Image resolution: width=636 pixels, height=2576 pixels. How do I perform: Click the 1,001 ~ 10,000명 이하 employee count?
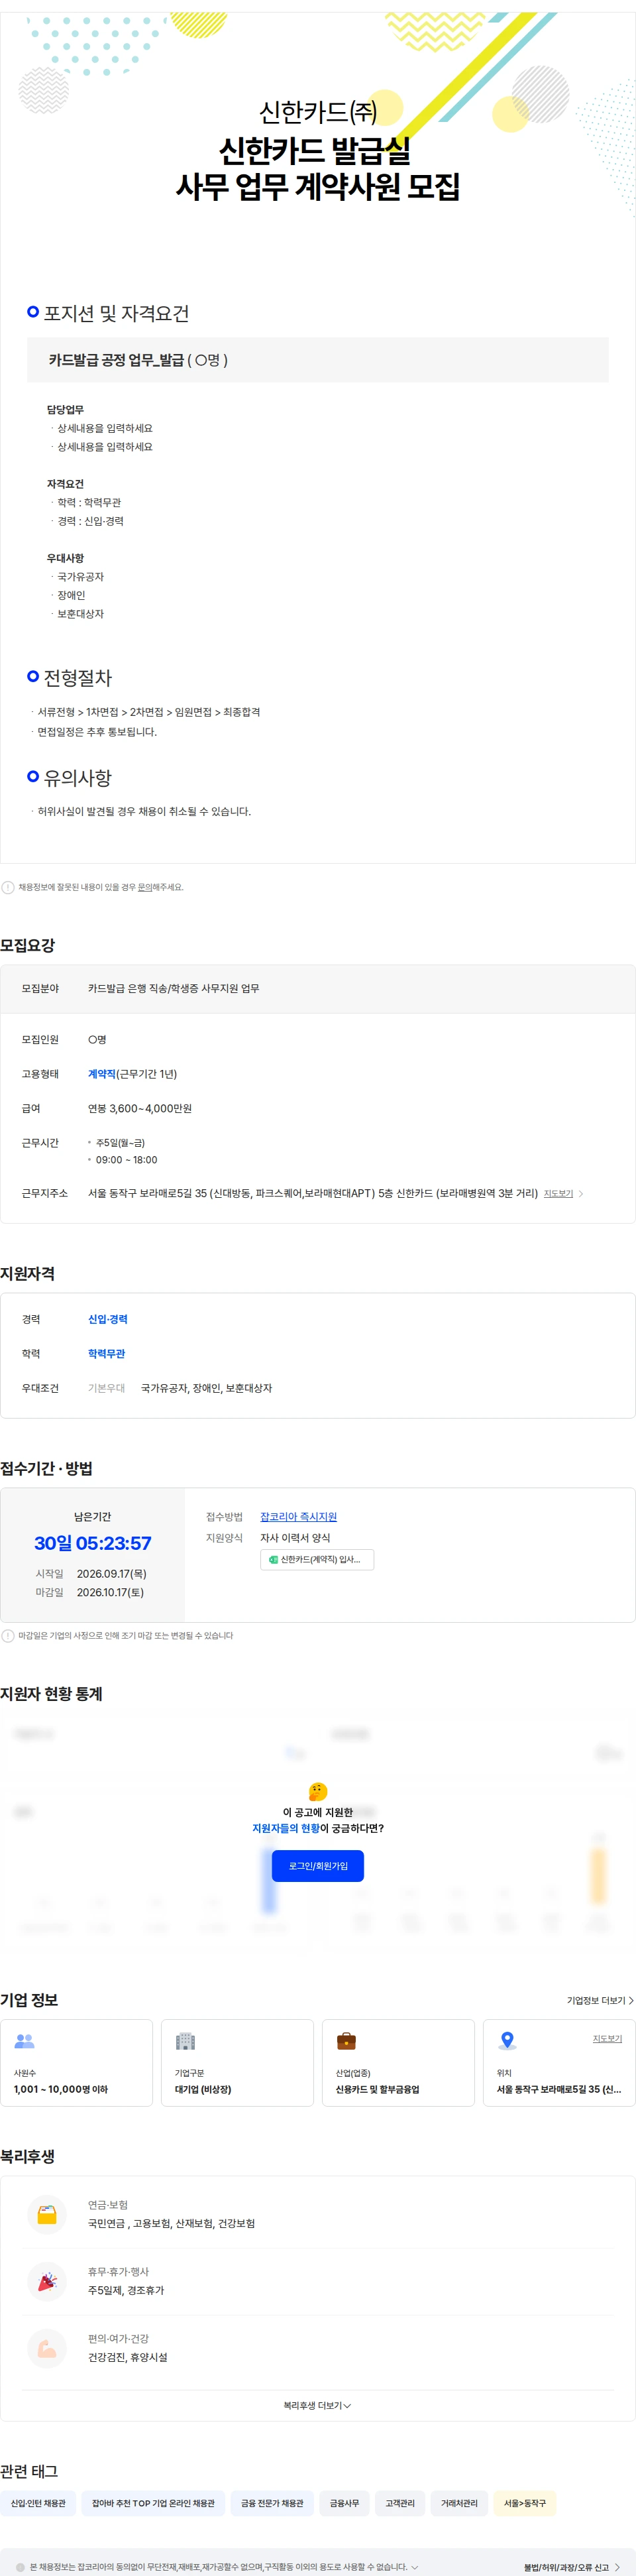point(61,2089)
